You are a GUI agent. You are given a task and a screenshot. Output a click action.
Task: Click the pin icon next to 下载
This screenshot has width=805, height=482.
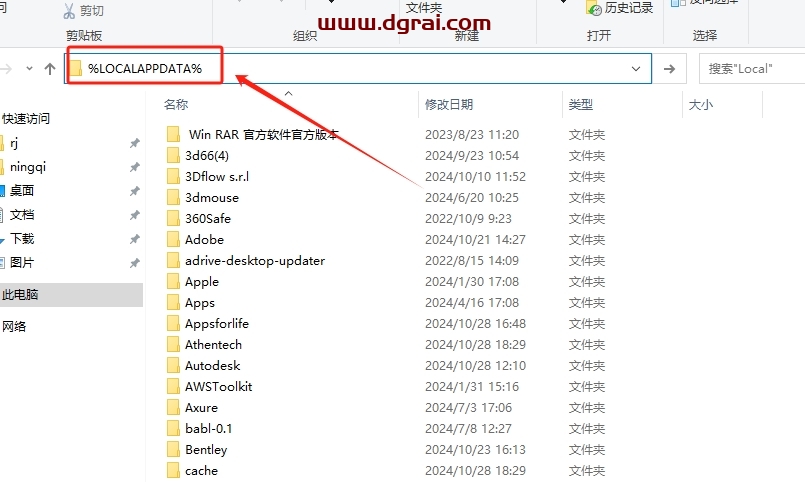[x=135, y=239]
